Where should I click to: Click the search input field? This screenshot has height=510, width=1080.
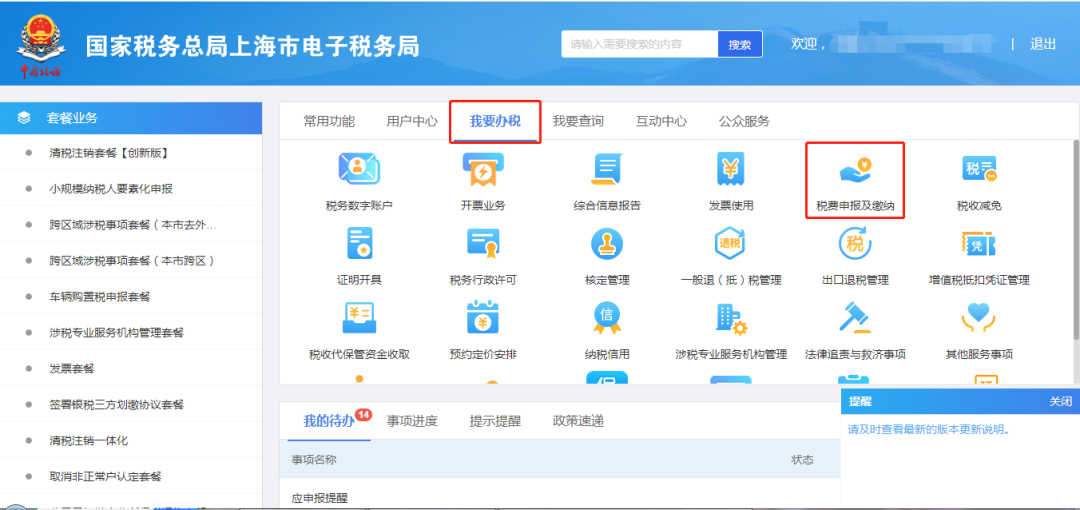click(x=640, y=44)
